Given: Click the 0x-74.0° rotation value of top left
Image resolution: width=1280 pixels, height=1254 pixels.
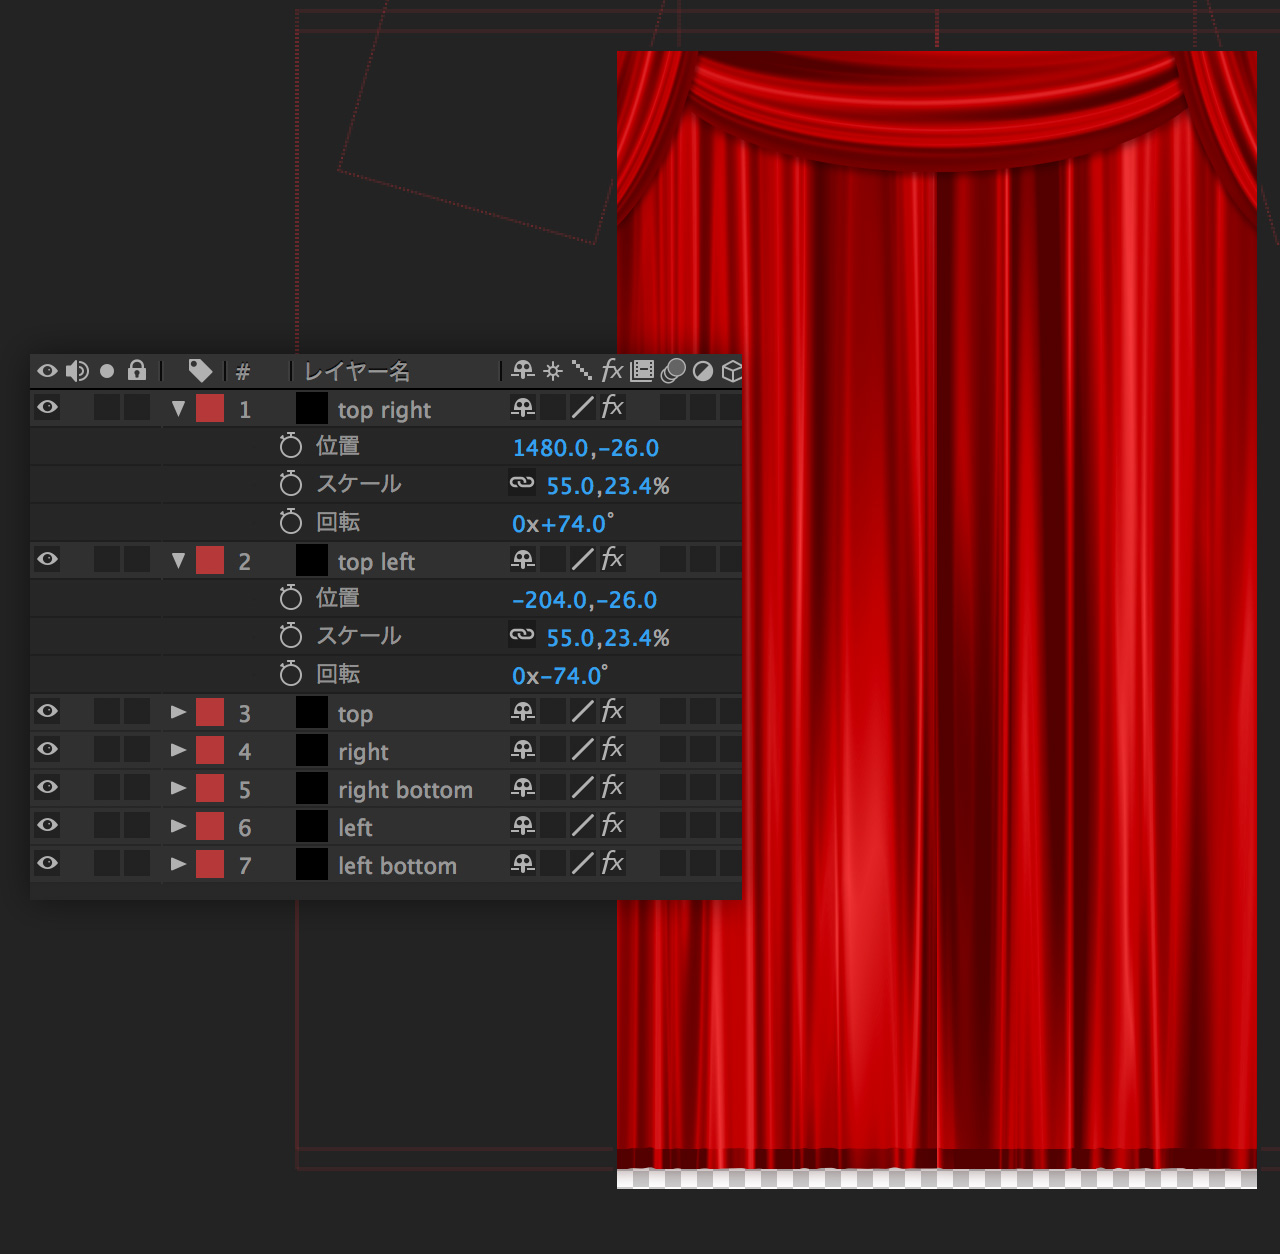Looking at the screenshot, I should coord(559,676).
